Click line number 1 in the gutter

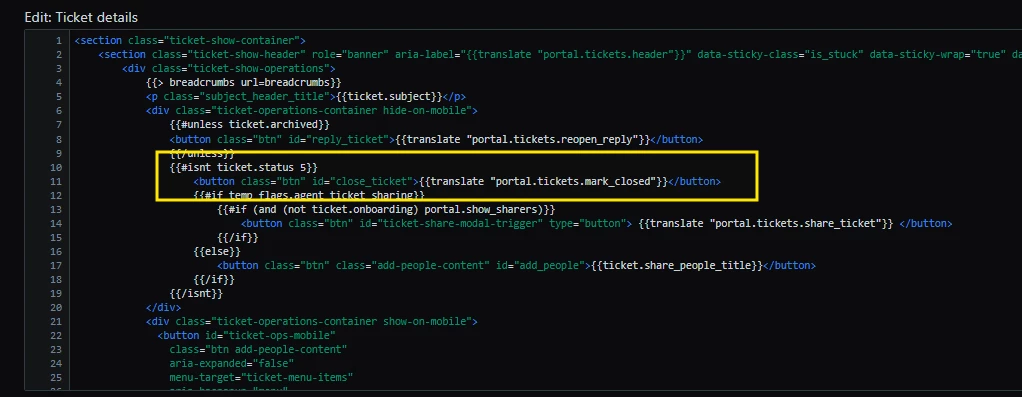[59, 40]
